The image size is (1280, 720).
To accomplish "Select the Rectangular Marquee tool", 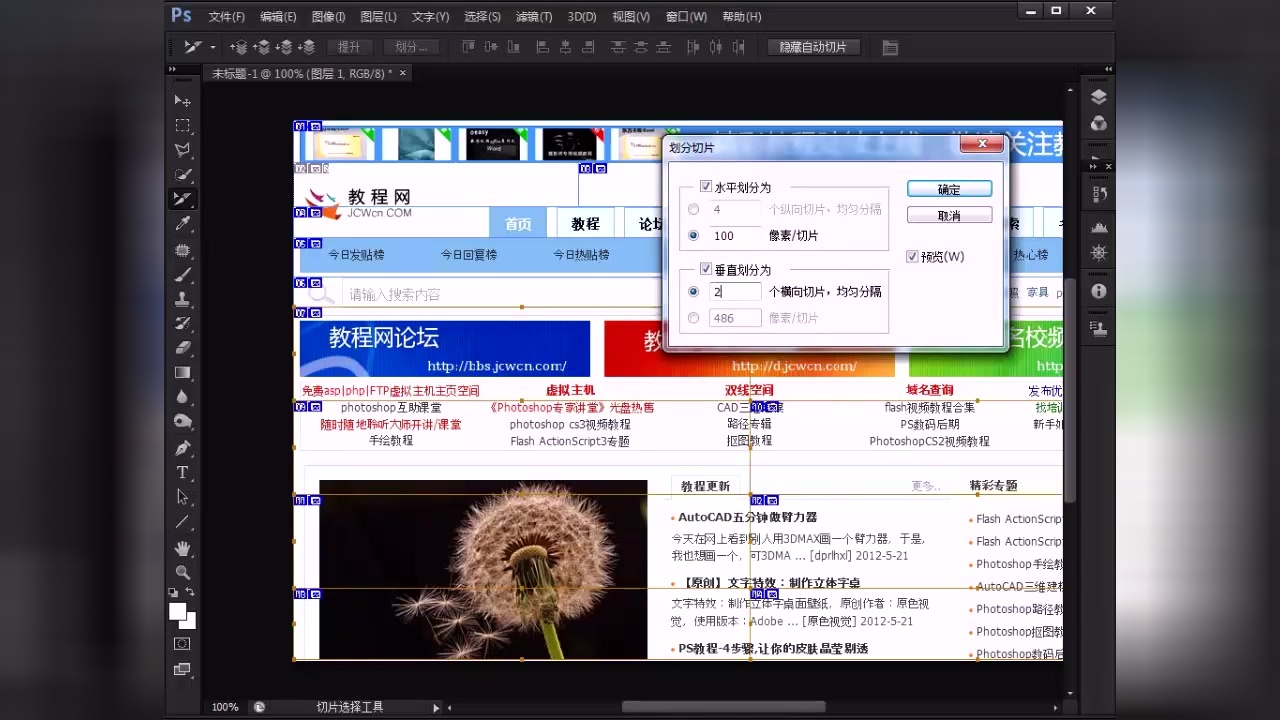I will click(182, 126).
